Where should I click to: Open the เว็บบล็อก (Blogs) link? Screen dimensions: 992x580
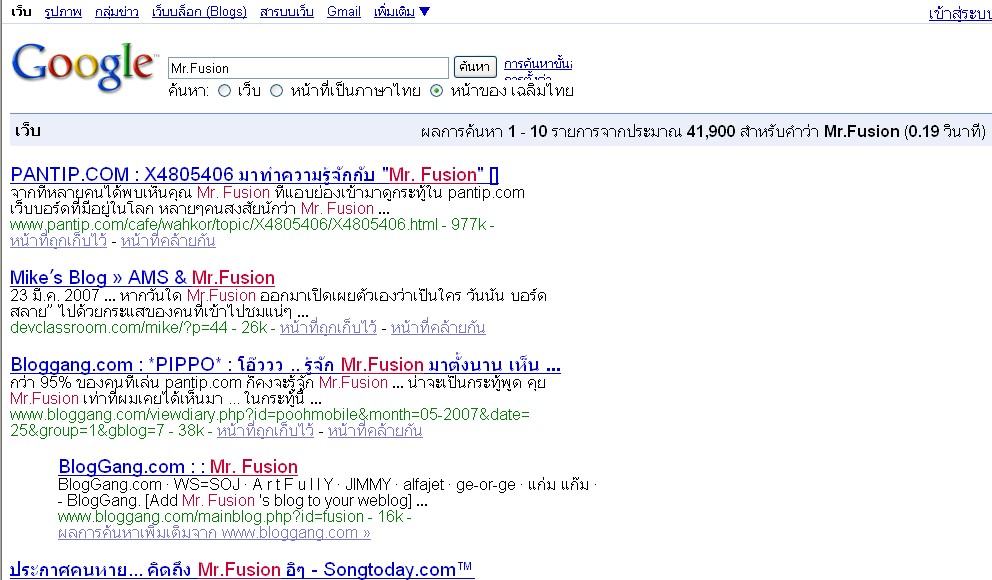[199, 12]
